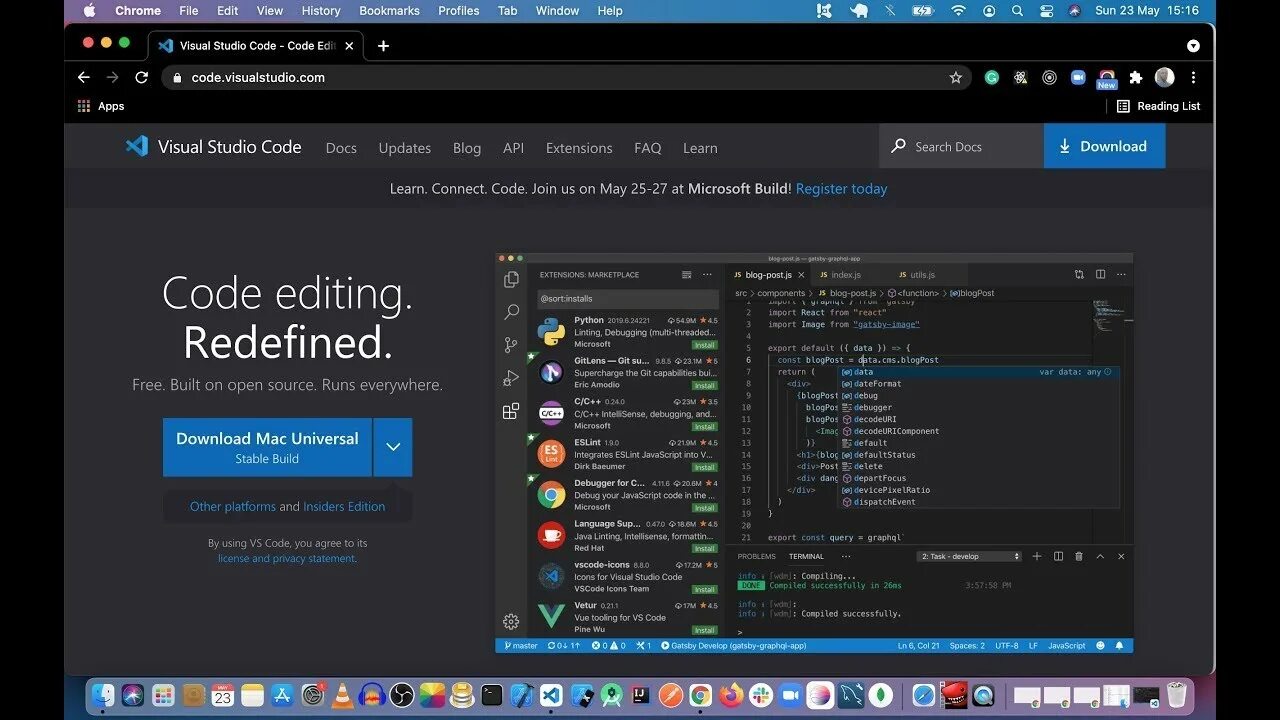
Task: Open the History menu
Action: point(321,11)
